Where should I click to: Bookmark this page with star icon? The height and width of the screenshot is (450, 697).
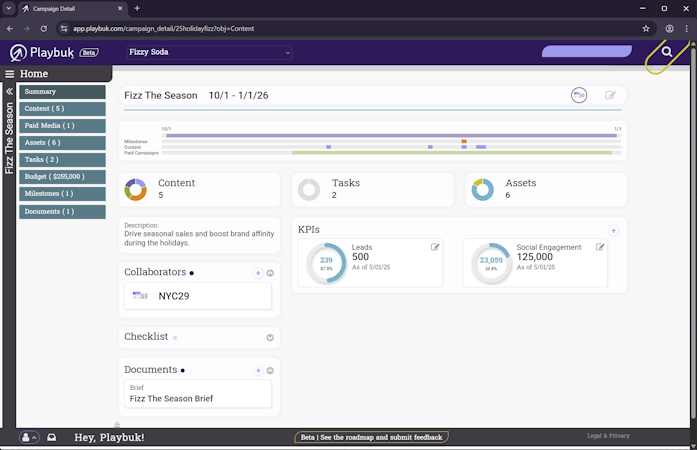pos(646,28)
